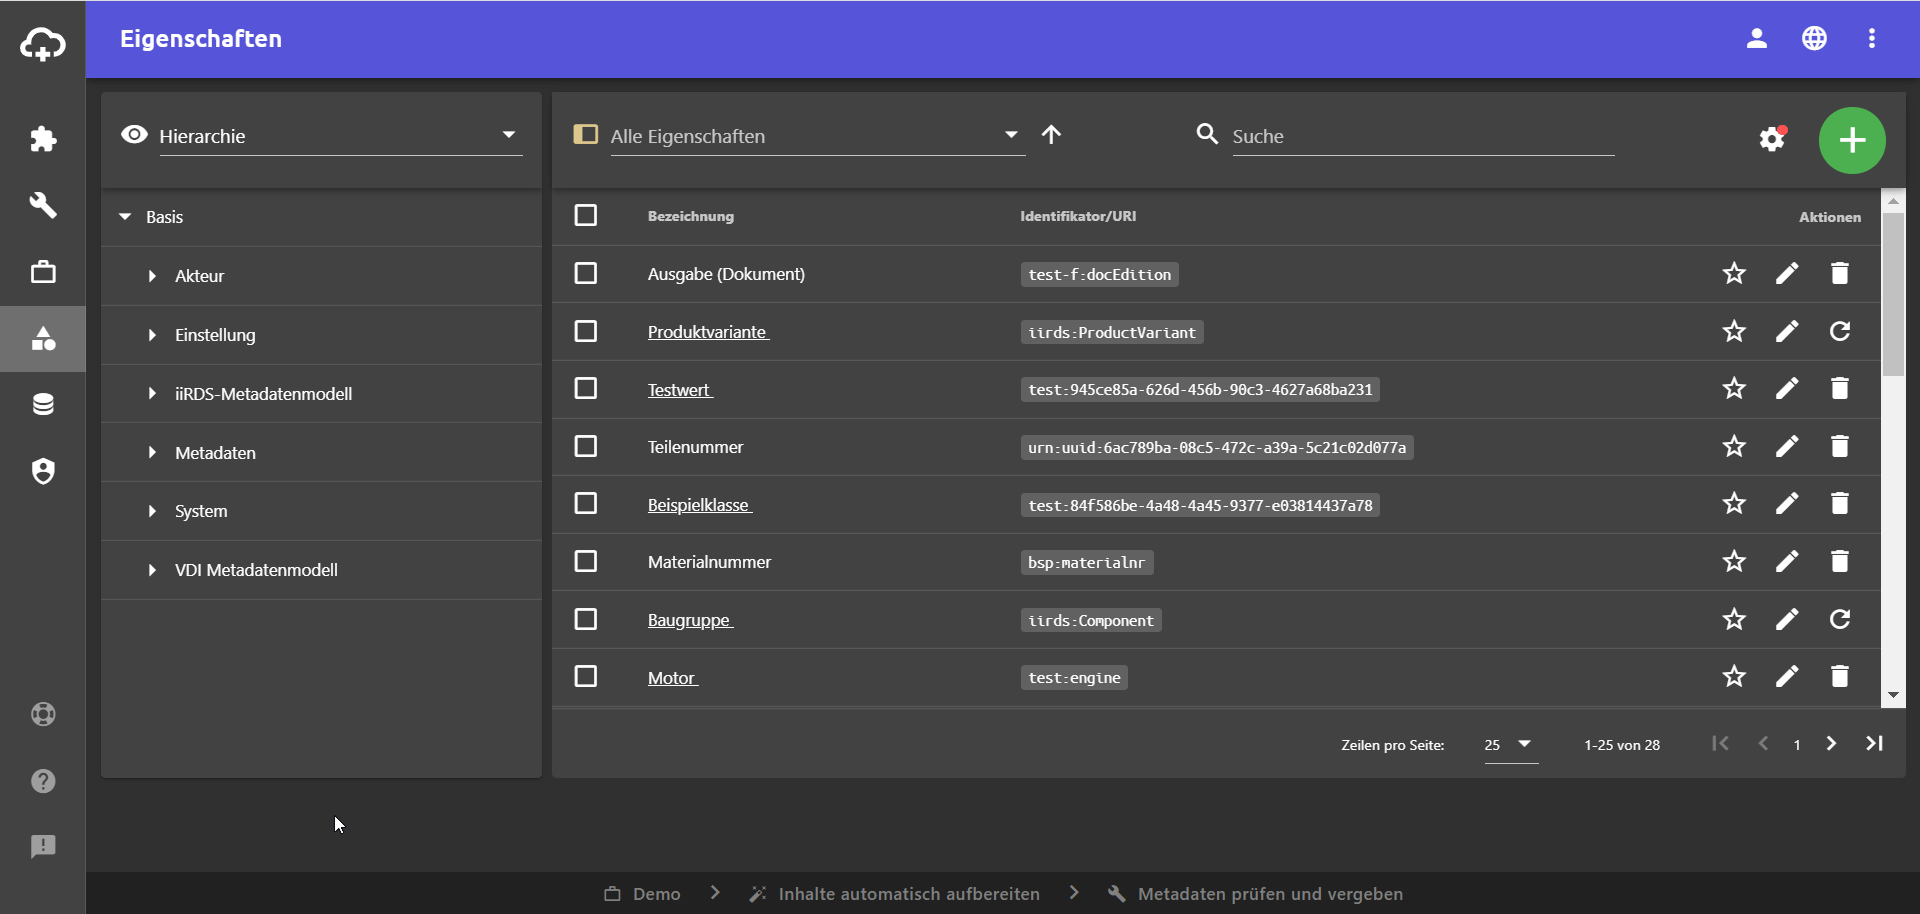Image resolution: width=1920 pixels, height=914 pixels.
Task: Open Metadaten prüfen und vergeben breadcrumb
Action: point(1256,894)
